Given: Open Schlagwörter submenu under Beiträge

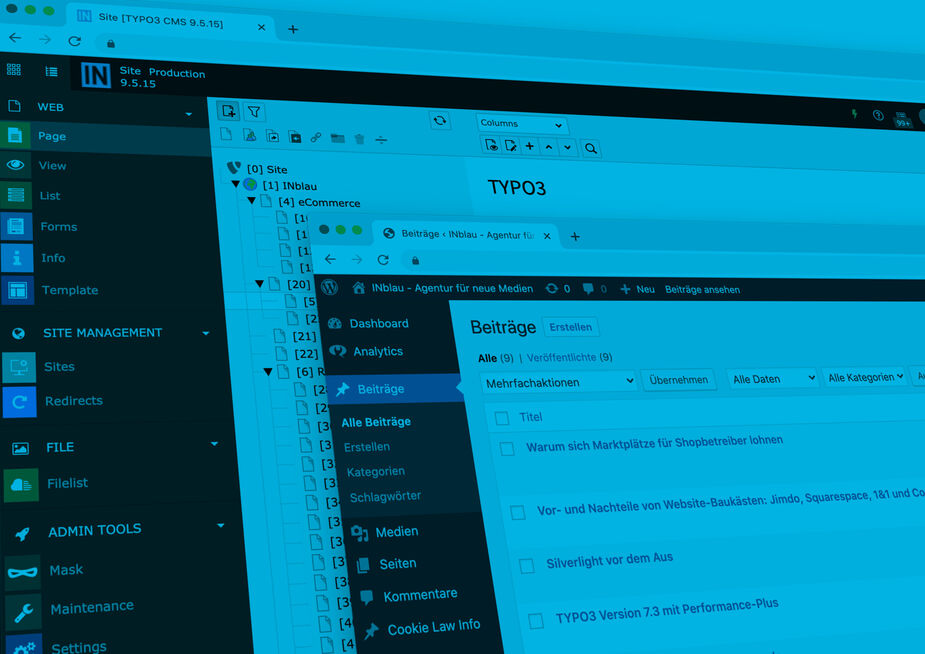Looking at the screenshot, I should point(385,497).
